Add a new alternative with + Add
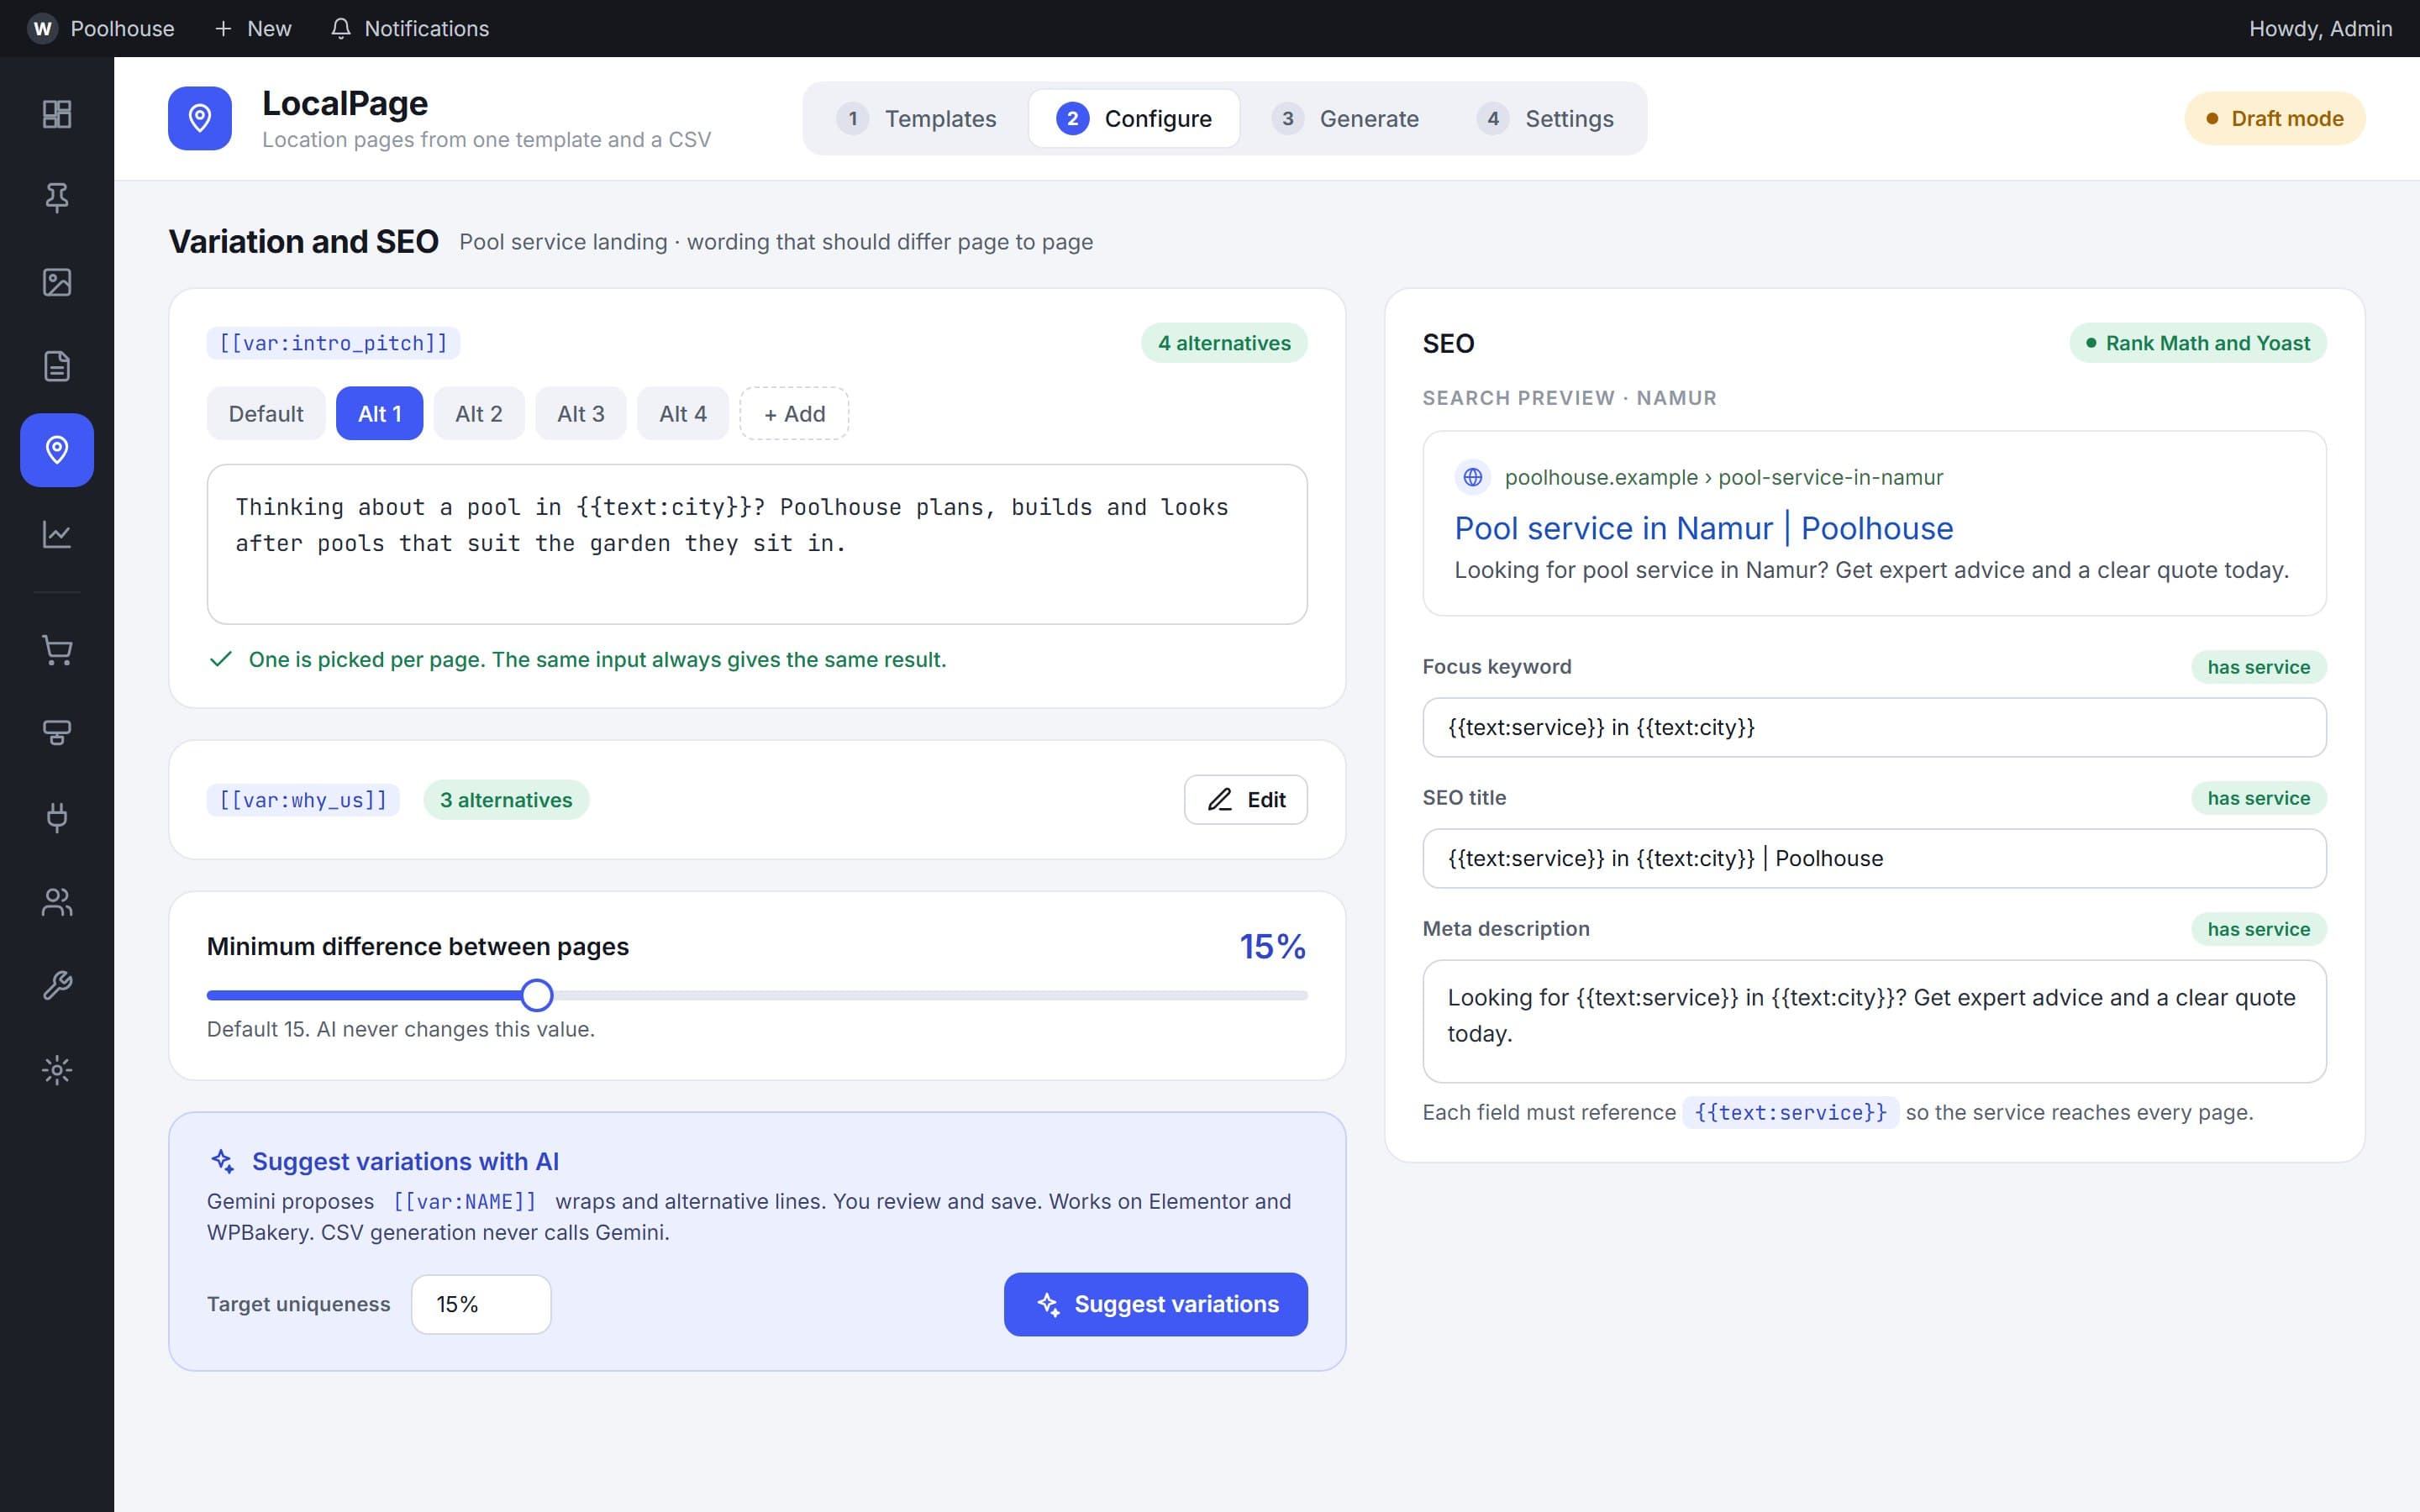This screenshot has width=2420, height=1512. pyautogui.click(x=794, y=413)
